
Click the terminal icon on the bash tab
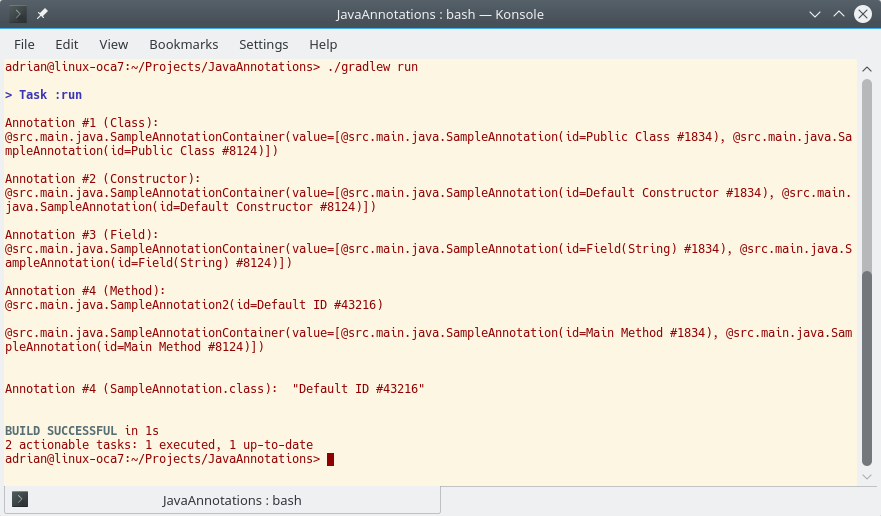(x=20, y=499)
